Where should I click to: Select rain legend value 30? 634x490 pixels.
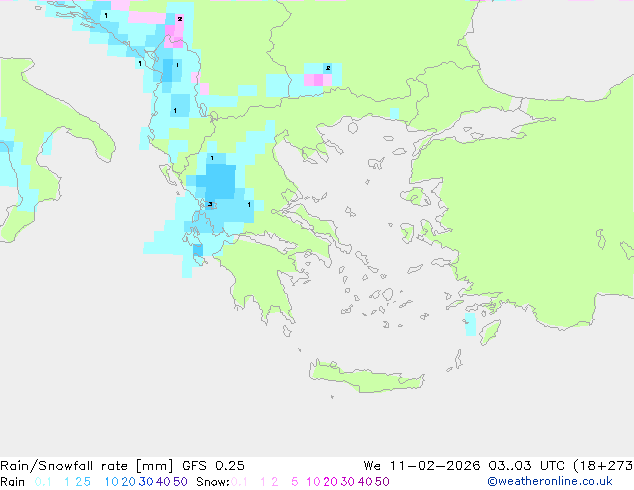coord(146,482)
